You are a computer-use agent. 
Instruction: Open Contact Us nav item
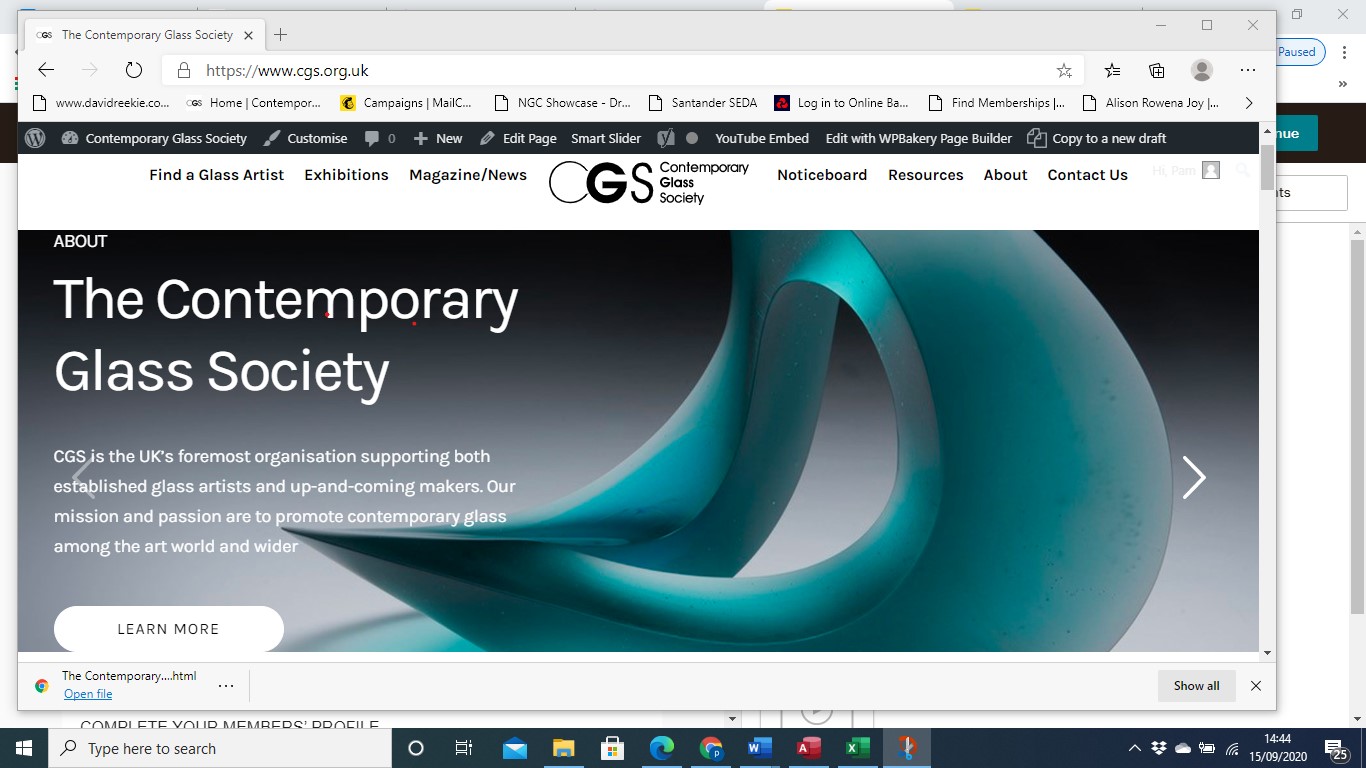point(1087,175)
